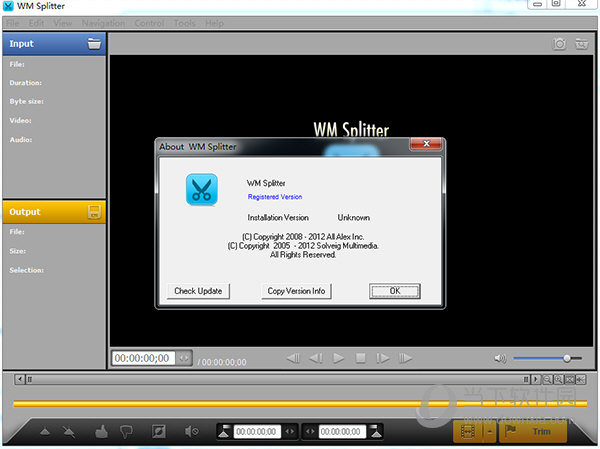
Task: Click the Input panel header
Action: coord(54,44)
